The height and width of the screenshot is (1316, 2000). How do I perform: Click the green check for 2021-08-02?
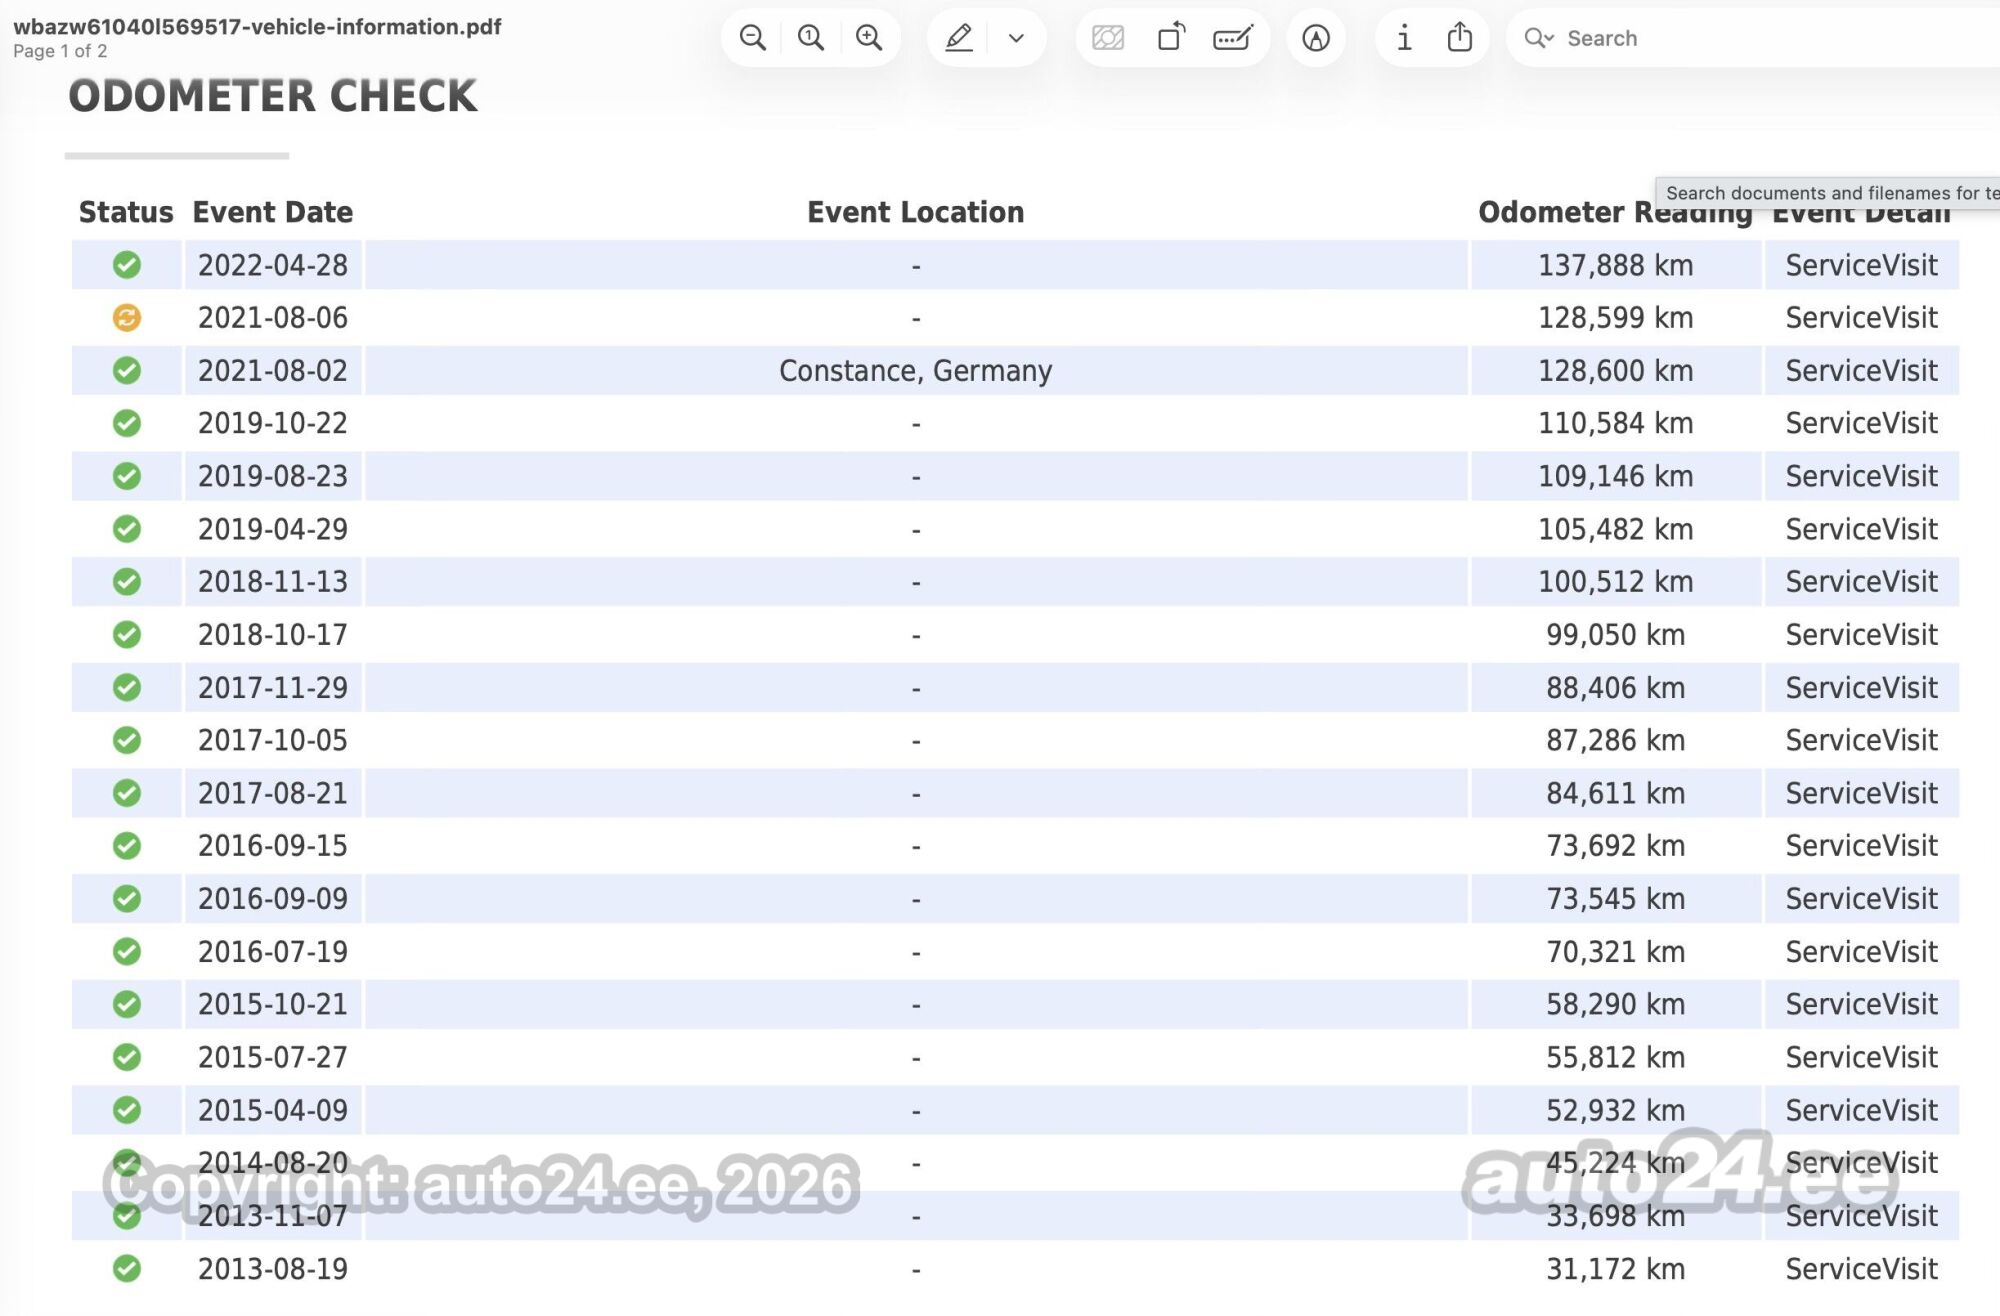(x=127, y=371)
